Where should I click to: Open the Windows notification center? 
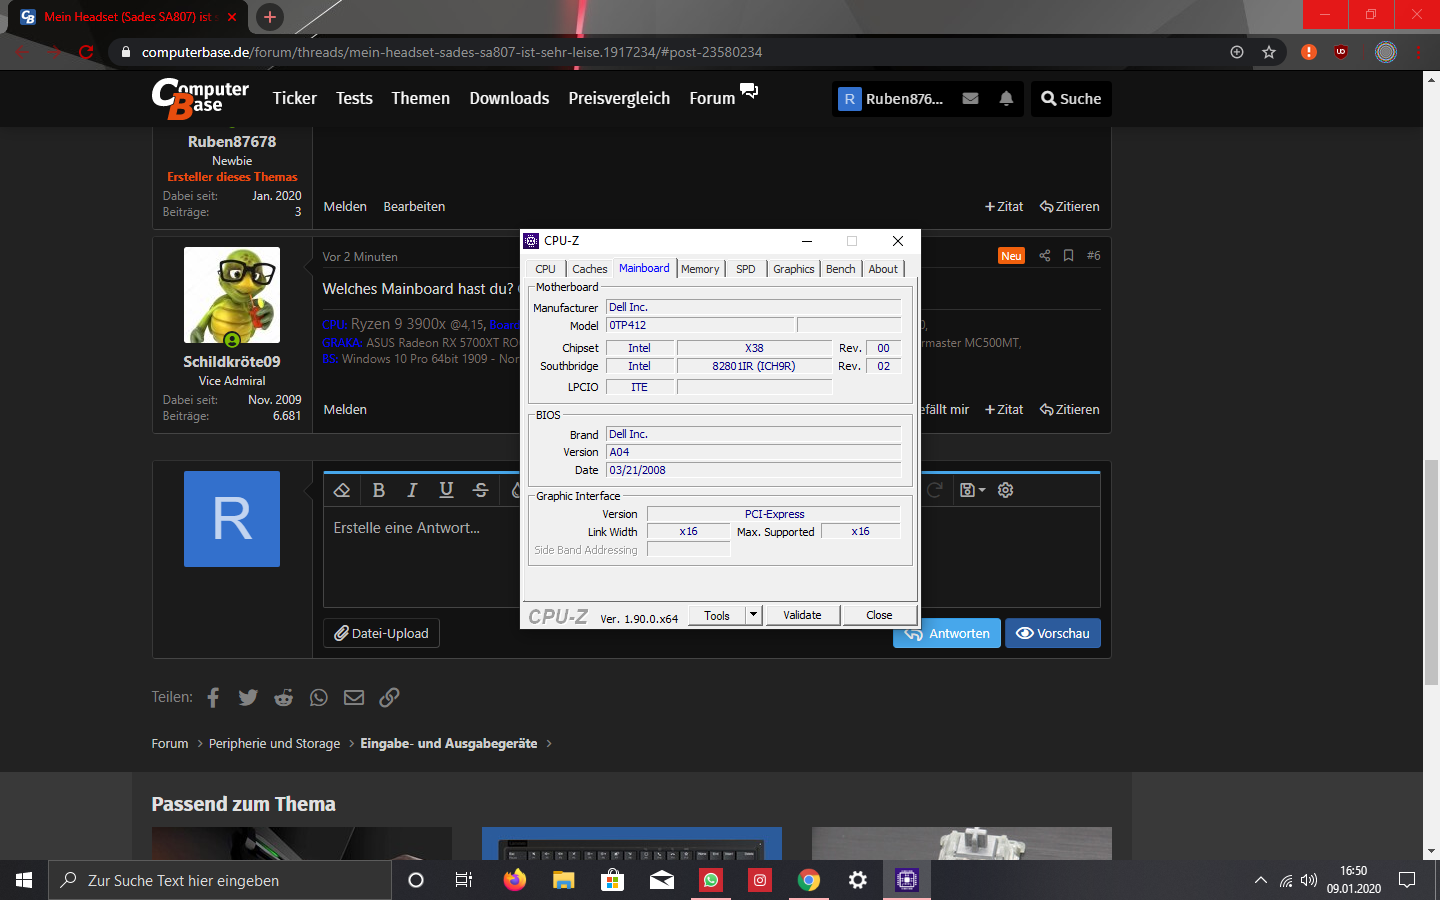(1407, 880)
